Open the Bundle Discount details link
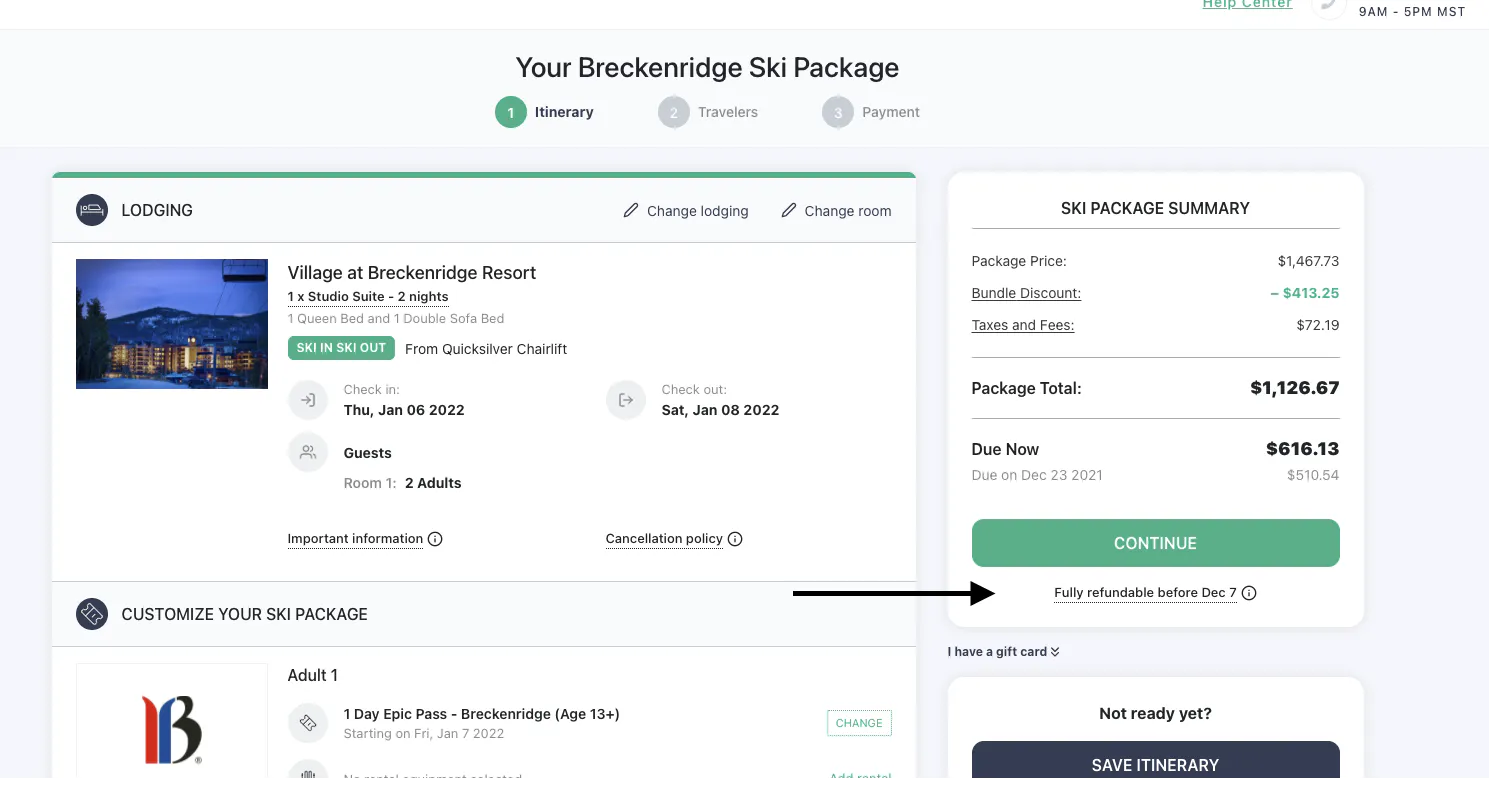 tap(1026, 294)
